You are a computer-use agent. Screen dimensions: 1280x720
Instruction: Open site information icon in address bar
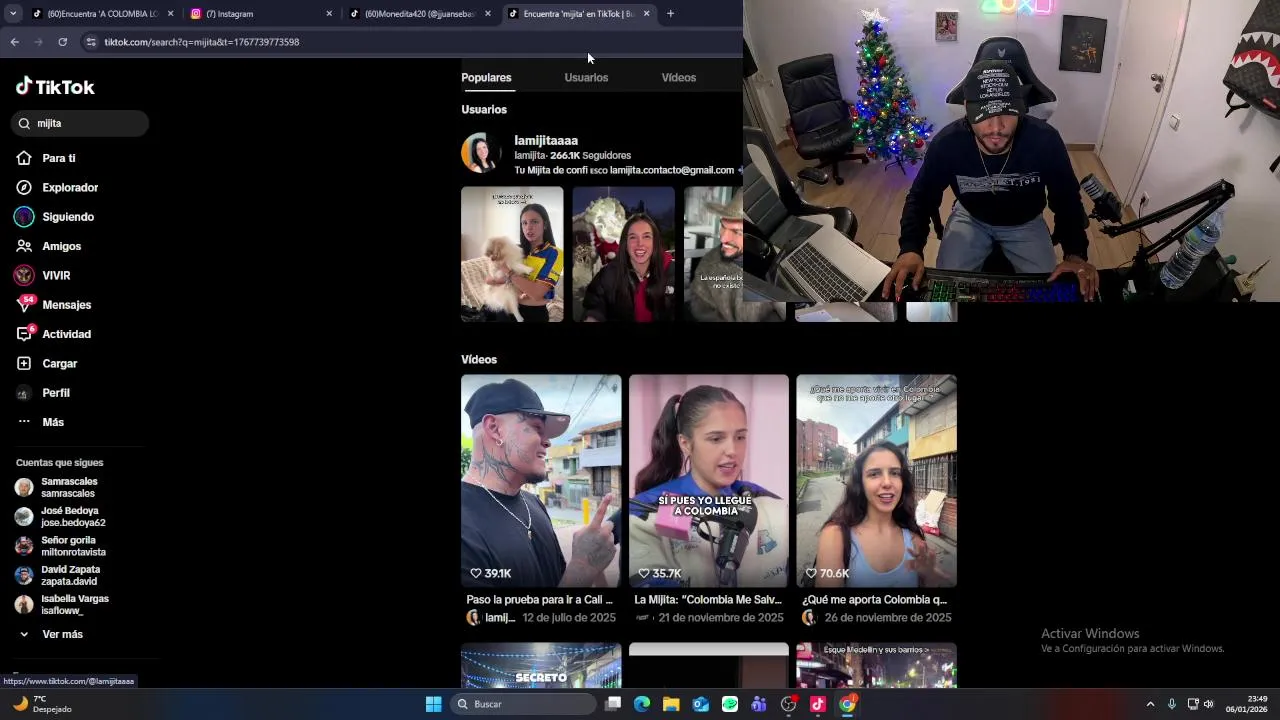91,42
